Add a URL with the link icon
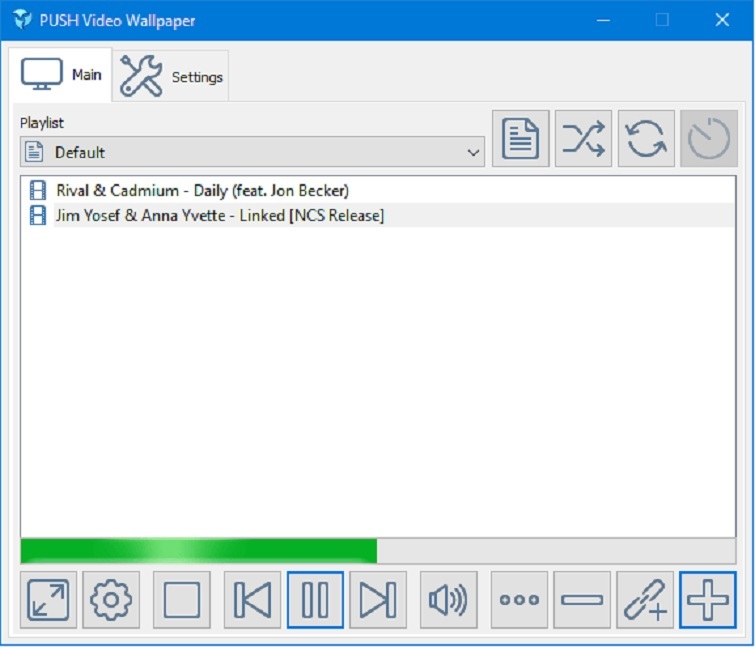Viewport: 755px width, 647px height. point(645,600)
